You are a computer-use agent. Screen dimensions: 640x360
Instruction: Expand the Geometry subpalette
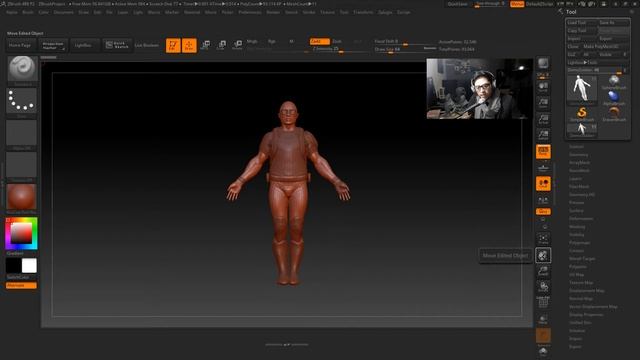click(x=579, y=155)
